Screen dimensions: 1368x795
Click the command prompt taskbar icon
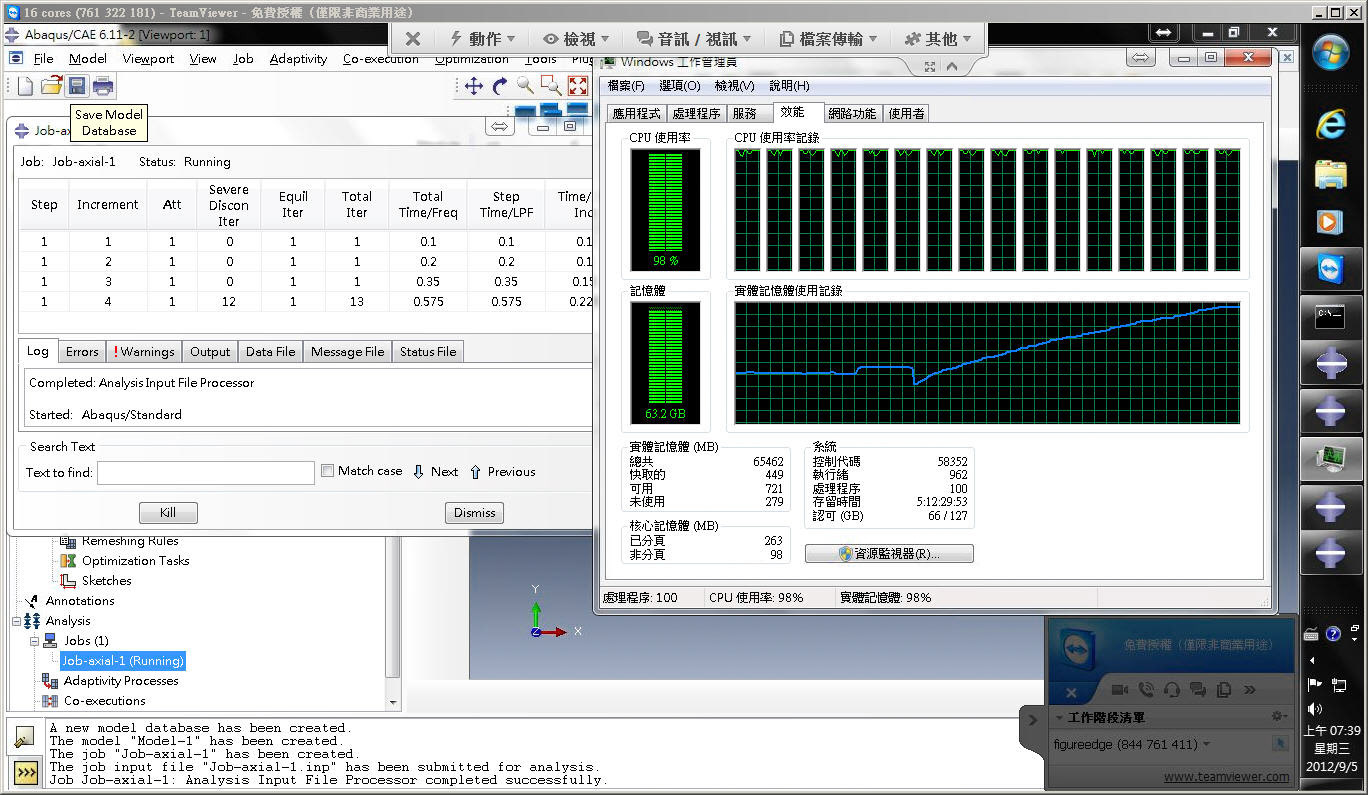(x=1330, y=317)
